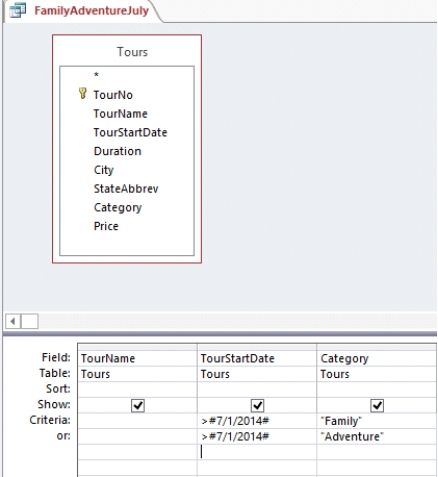Viewport: 438px width, 477px height.
Task: Select TourName in the Tours field list
Action: (x=120, y=114)
